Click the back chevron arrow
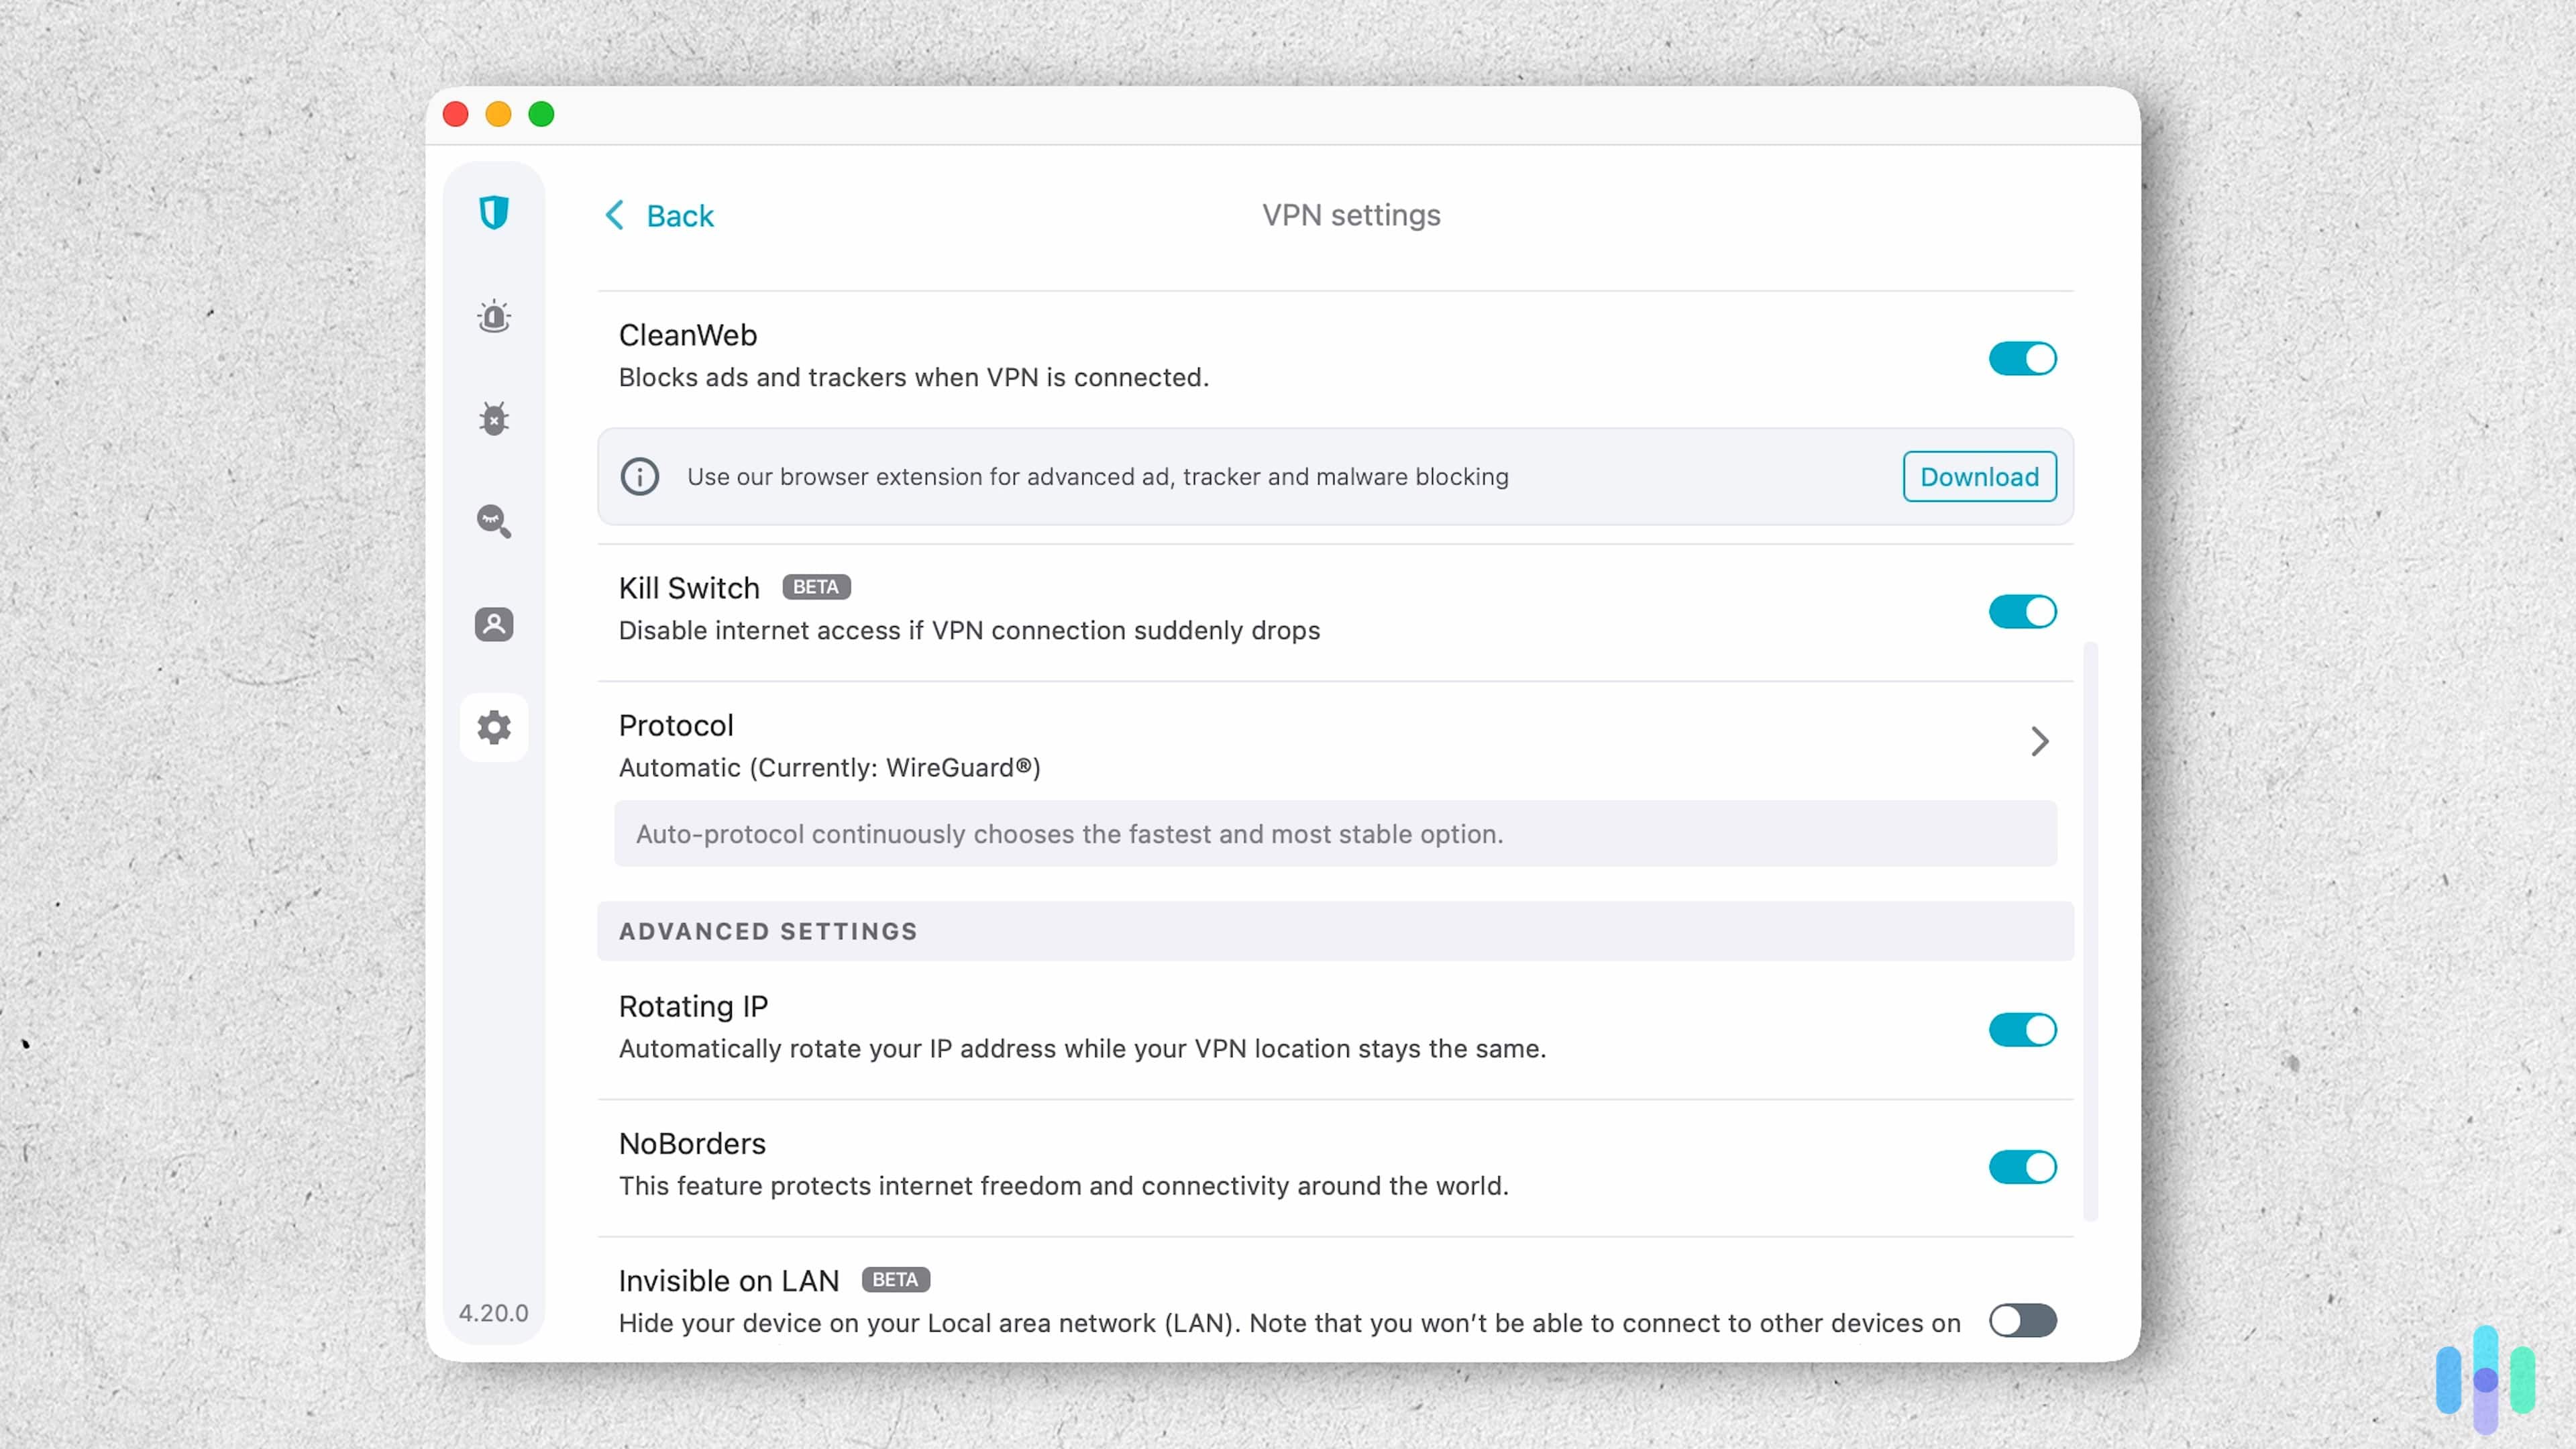Image resolution: width=2576 pixels, height=1449 pixels. tap(615, 215)
